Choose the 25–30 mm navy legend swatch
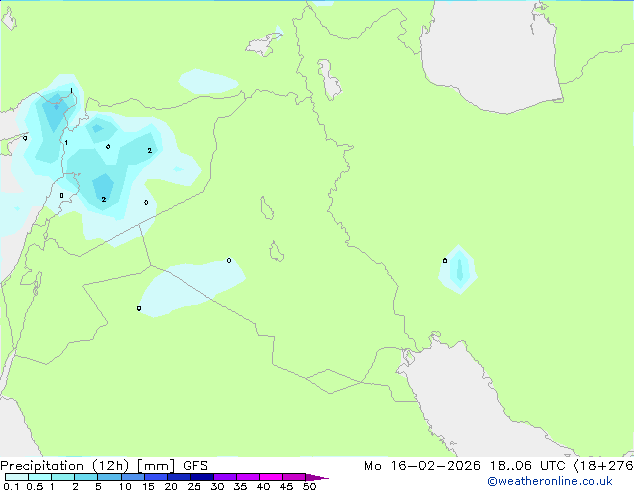This screenshot has width=634, height=490. pos(201,477)
